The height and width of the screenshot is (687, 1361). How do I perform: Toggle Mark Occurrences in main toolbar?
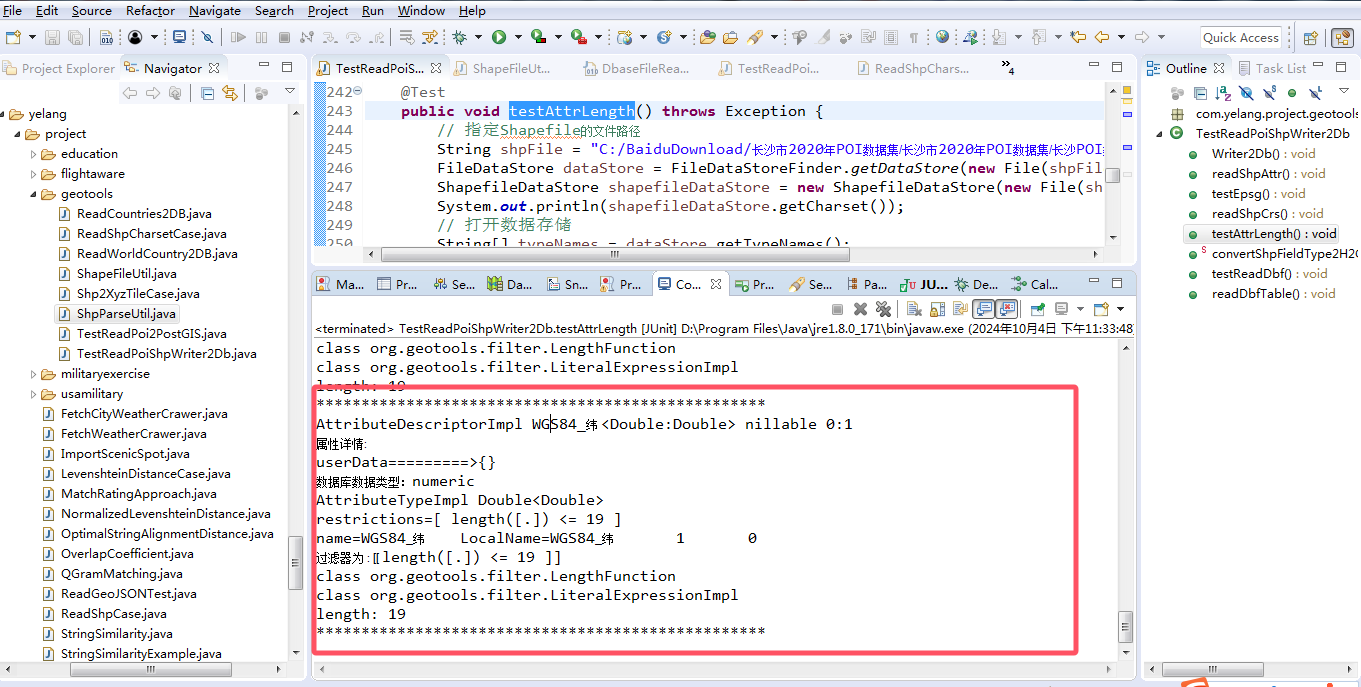click(823, 37)
